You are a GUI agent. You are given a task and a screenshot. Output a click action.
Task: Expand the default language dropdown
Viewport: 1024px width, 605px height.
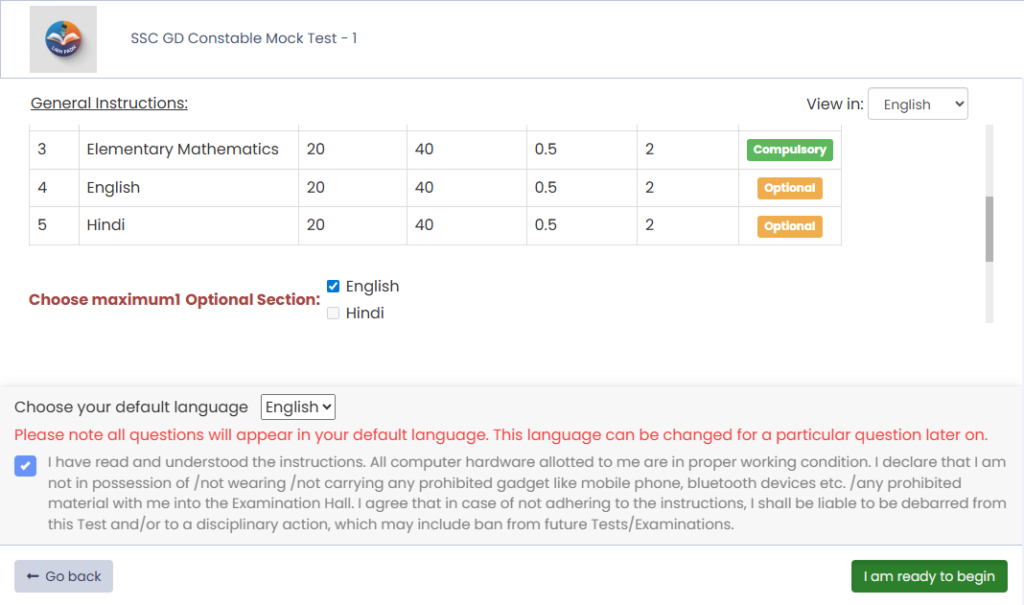point(298,407)
